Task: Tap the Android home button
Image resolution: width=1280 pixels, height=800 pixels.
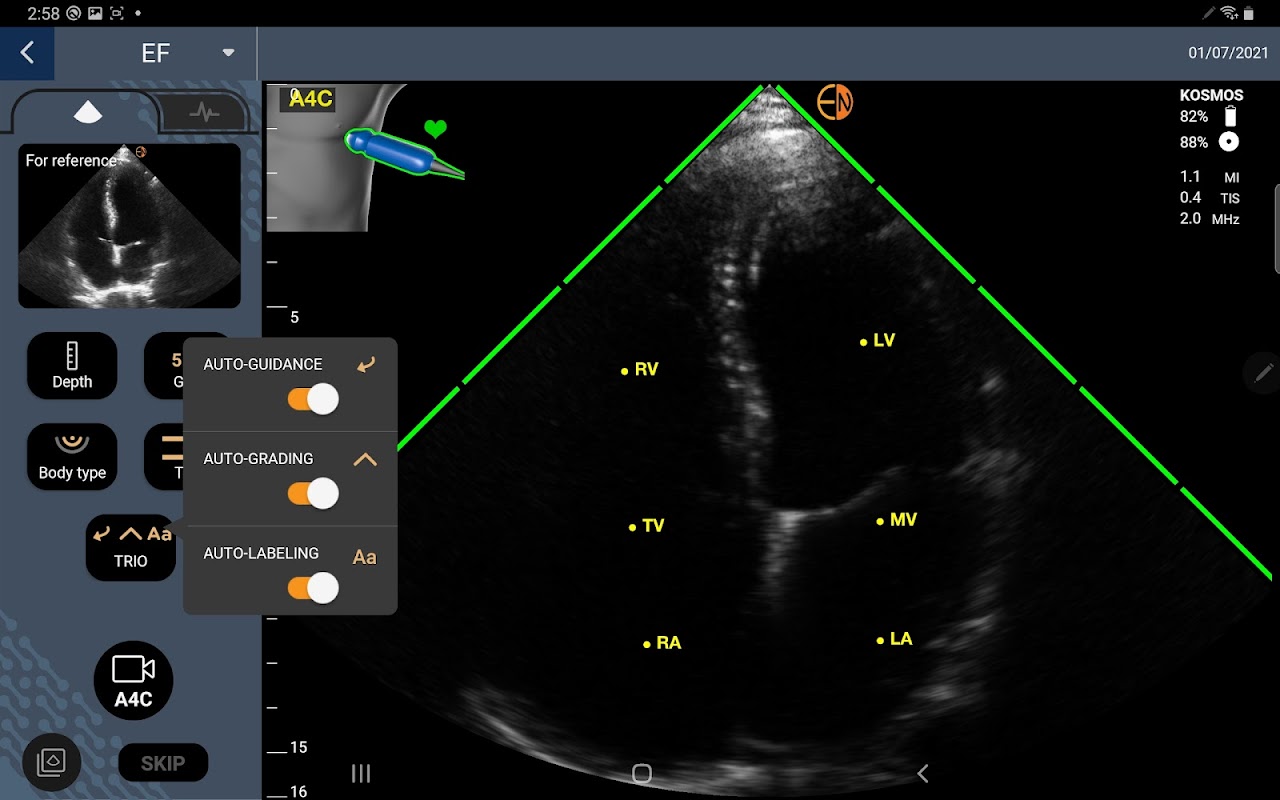Action: pyautogui.click(x=642, y=773)
